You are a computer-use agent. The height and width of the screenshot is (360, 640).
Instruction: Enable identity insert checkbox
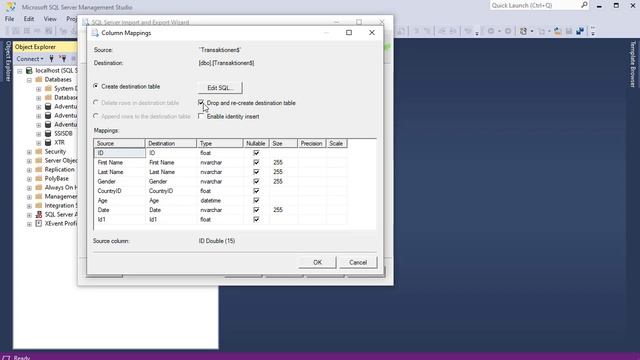tap(201, 116)
